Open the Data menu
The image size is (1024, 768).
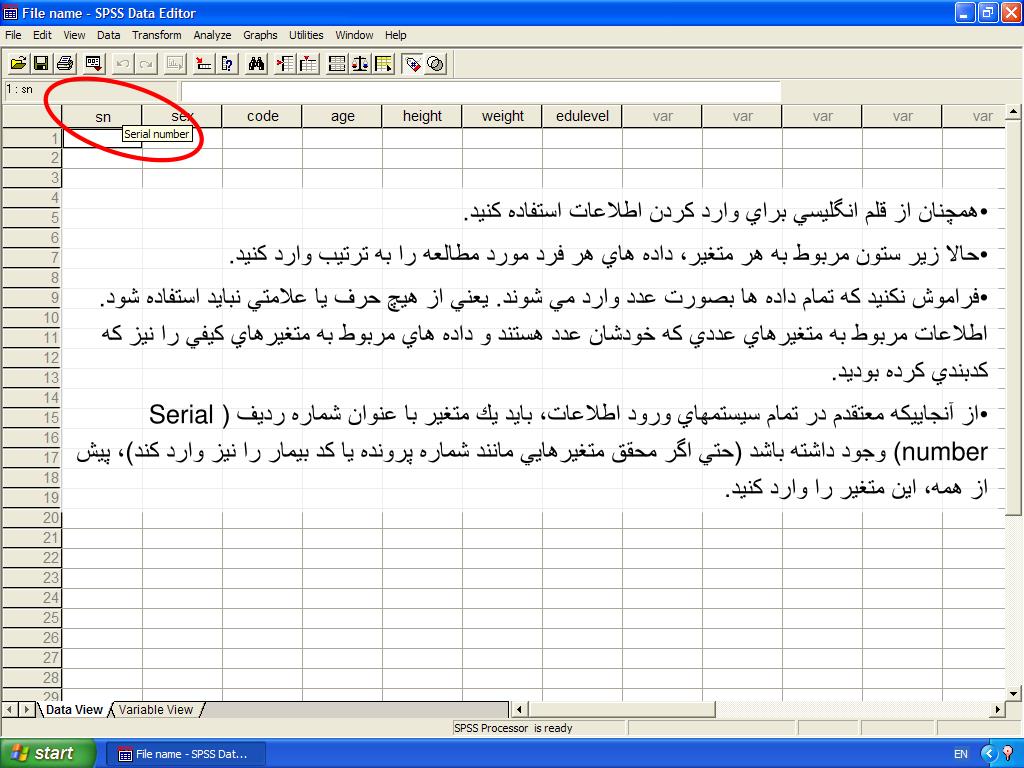(108, 35)
